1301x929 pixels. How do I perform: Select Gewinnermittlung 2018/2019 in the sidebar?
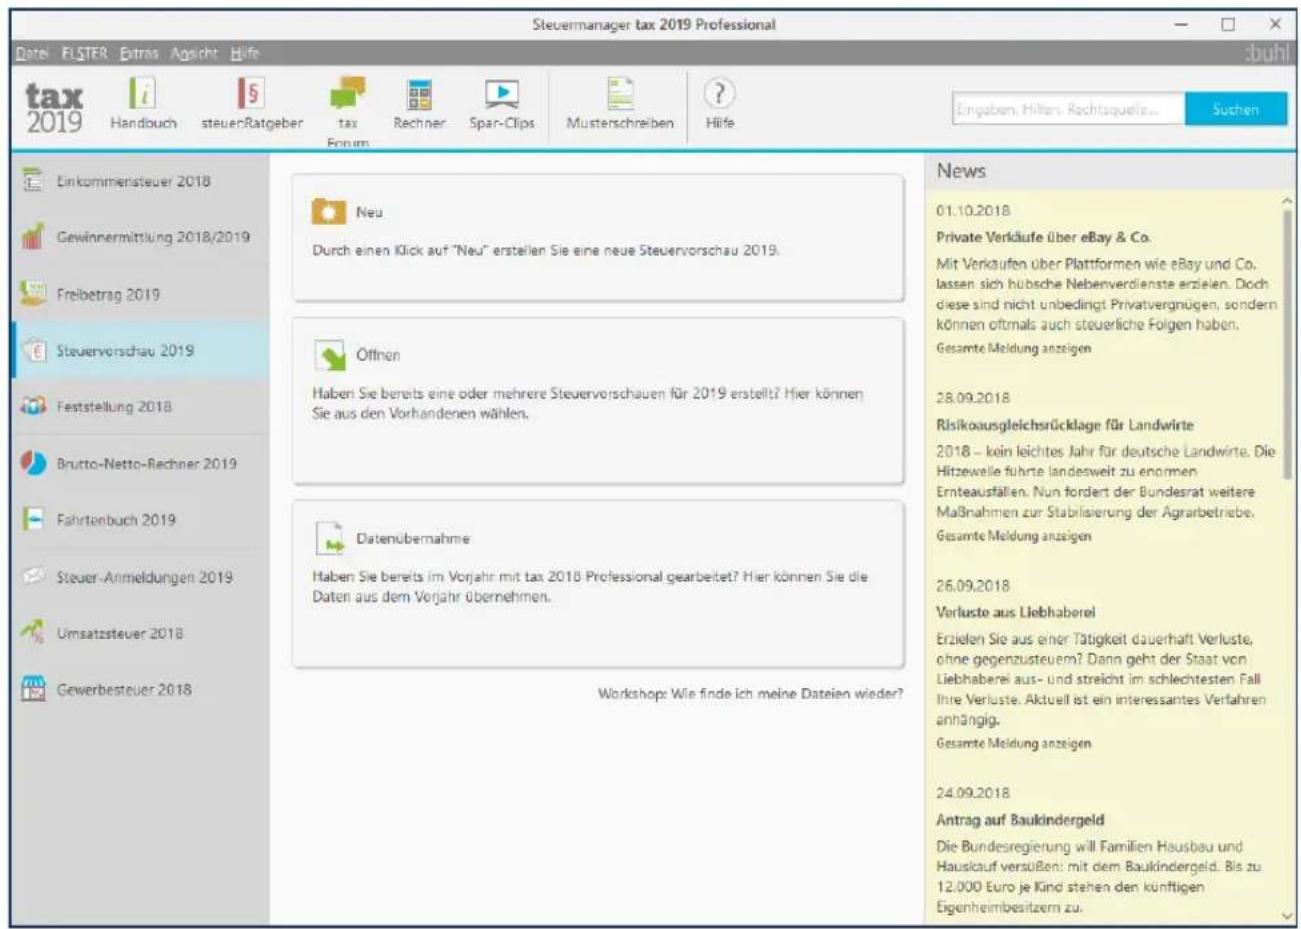tap(140, 237)
